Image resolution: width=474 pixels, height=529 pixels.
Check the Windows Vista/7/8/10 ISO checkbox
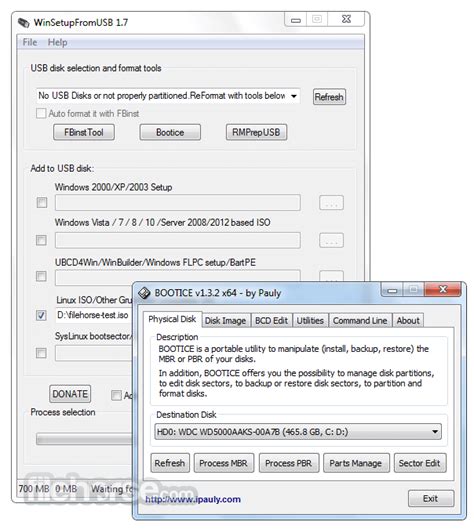tap(41, 240)
